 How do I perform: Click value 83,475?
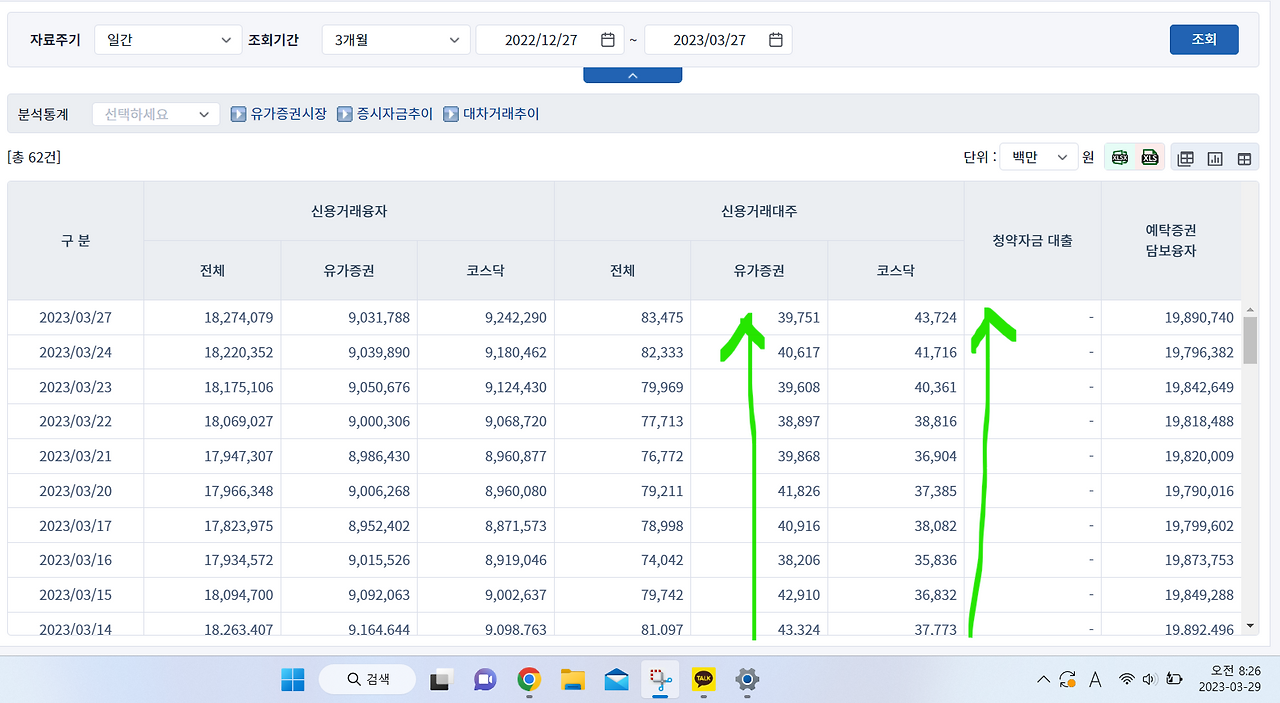click(x=662, y=318)
